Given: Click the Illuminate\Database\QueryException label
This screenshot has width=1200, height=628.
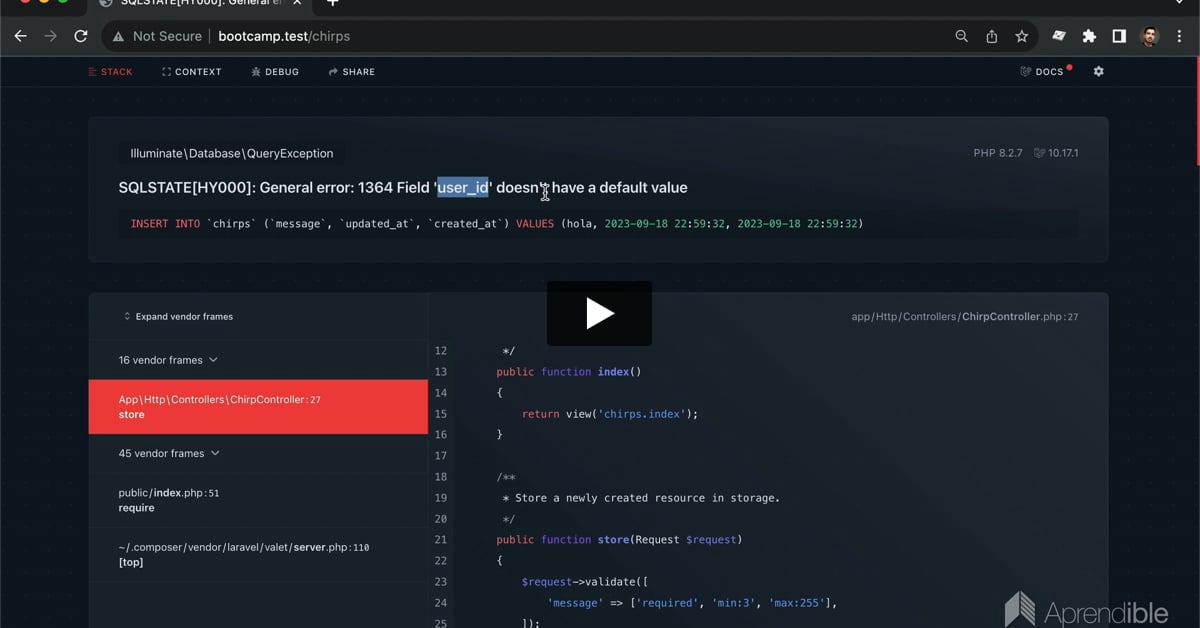Looking at the screenshot, I should [232, 153].
